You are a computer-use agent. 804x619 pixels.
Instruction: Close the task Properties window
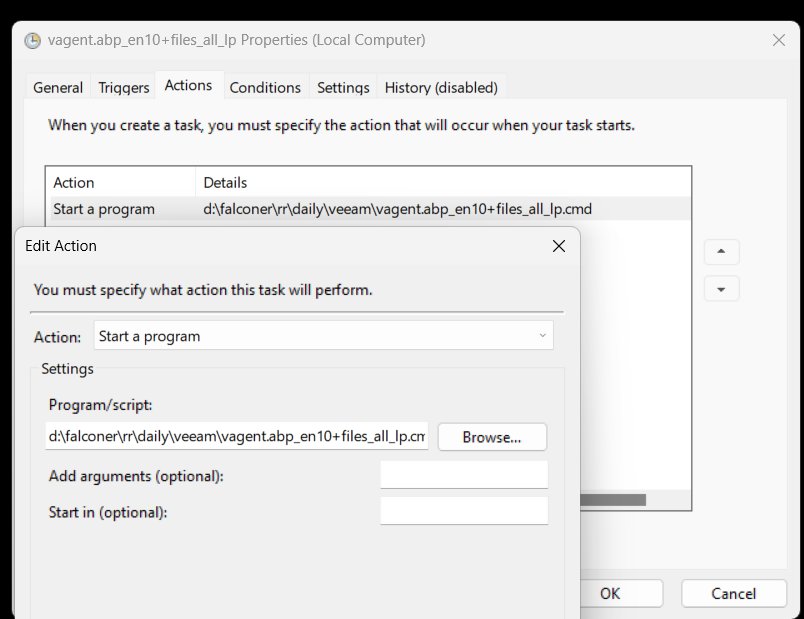click(779, 40)
